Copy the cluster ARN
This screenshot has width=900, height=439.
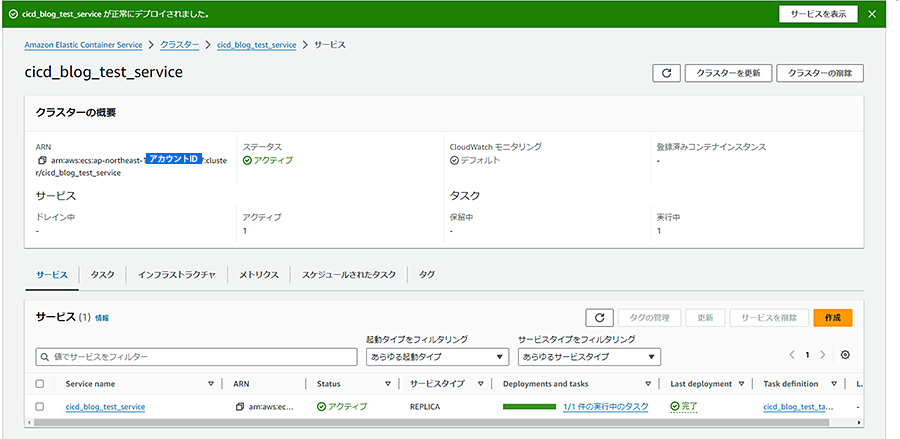42,161
